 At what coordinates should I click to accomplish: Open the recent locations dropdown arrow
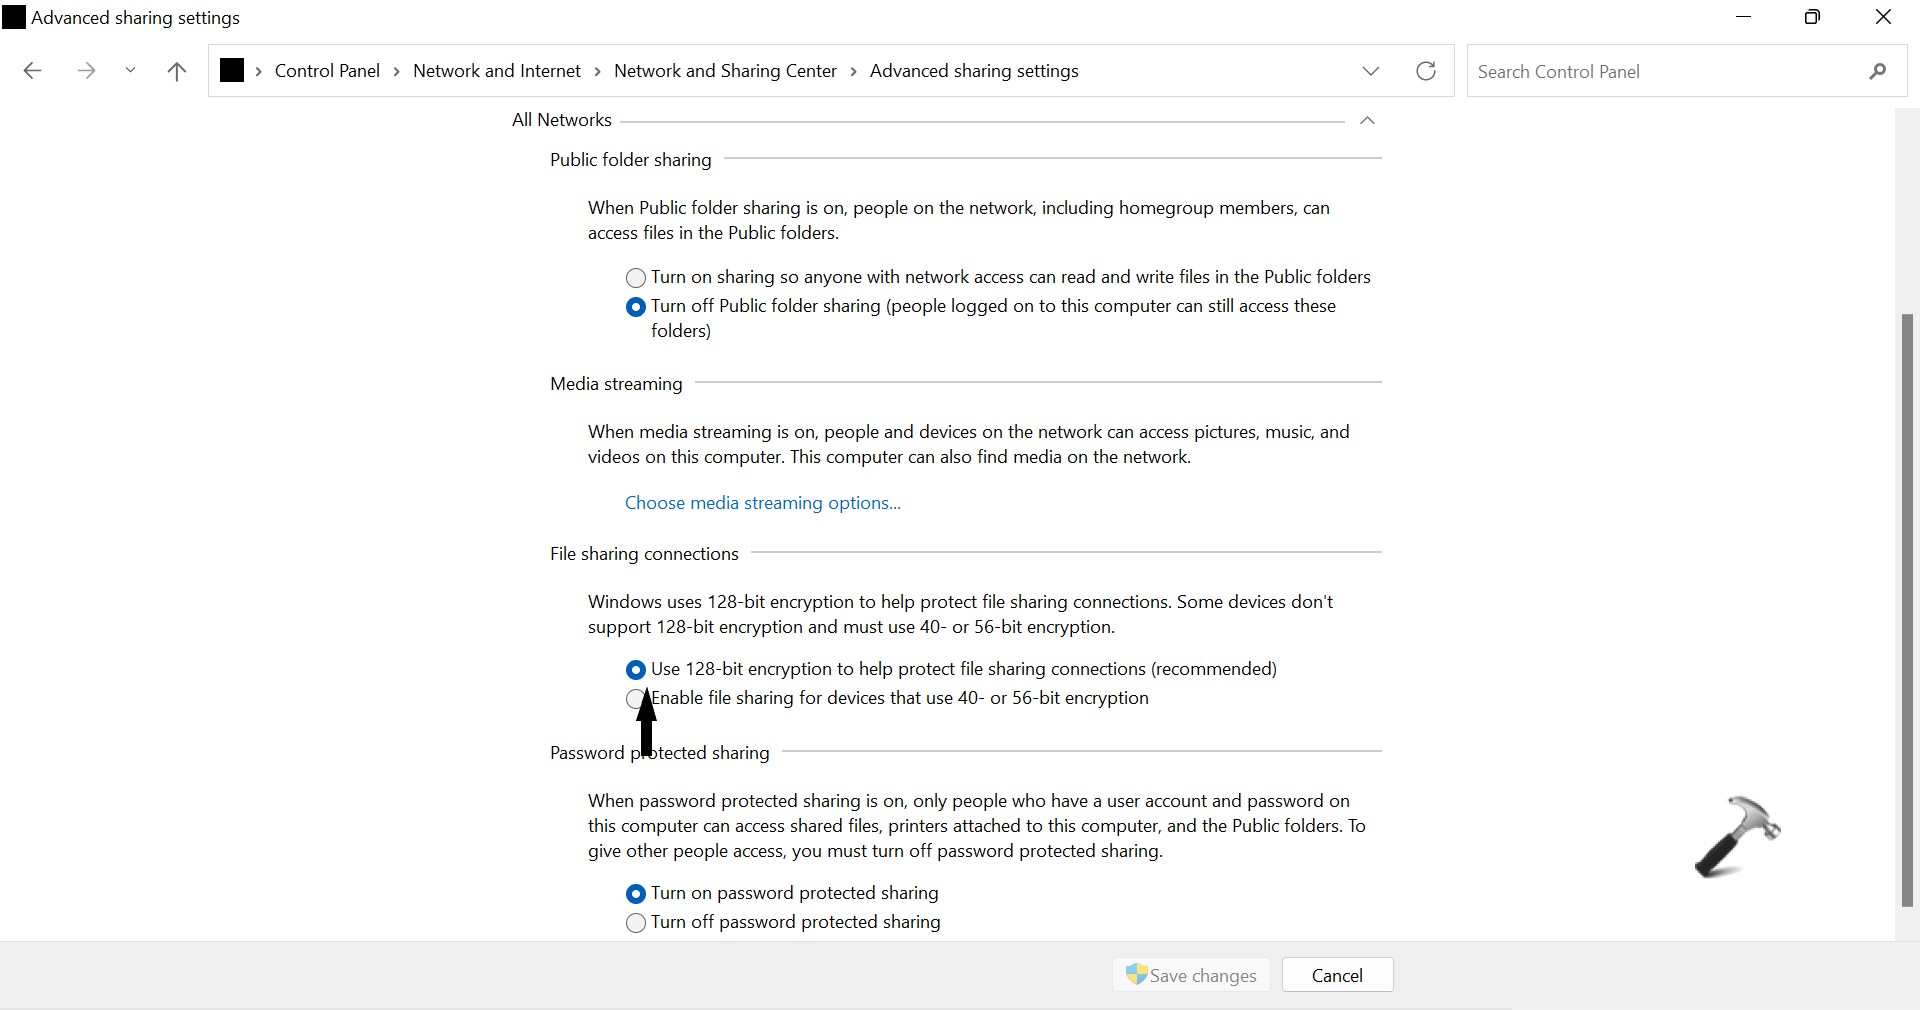pyautogui.click(x=130, y=71)
